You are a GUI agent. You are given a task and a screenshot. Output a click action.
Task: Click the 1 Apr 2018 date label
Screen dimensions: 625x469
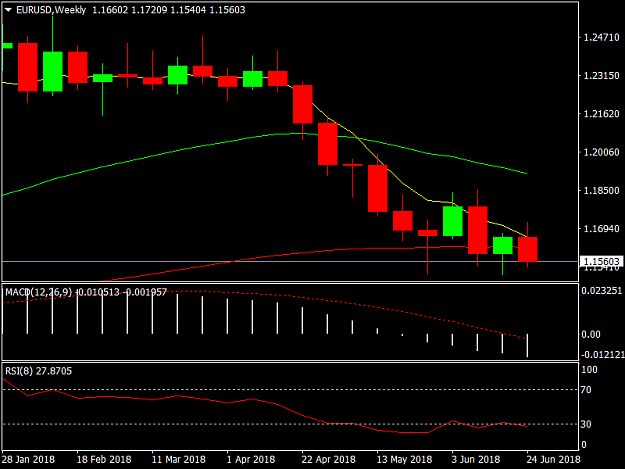(251, 459)
